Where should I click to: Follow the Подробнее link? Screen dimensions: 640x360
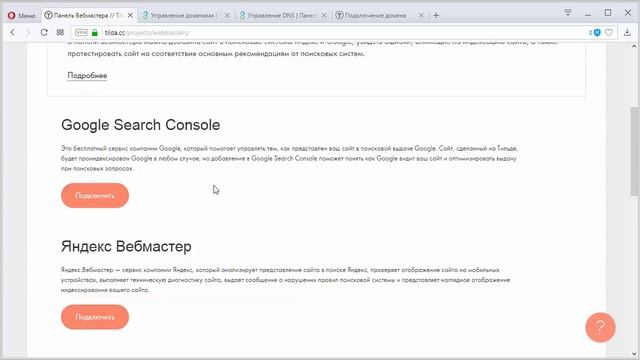point(87,76)
